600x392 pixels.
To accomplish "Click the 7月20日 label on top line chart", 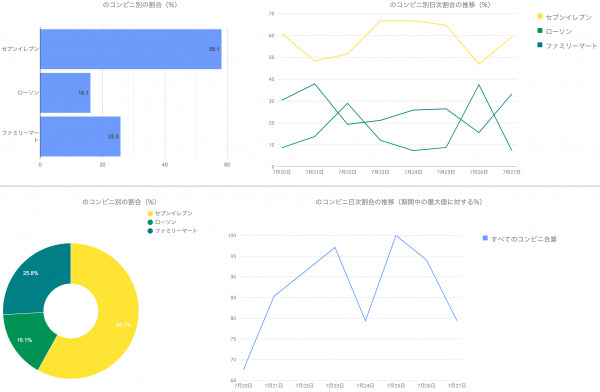I will click(x=282, y=172).
